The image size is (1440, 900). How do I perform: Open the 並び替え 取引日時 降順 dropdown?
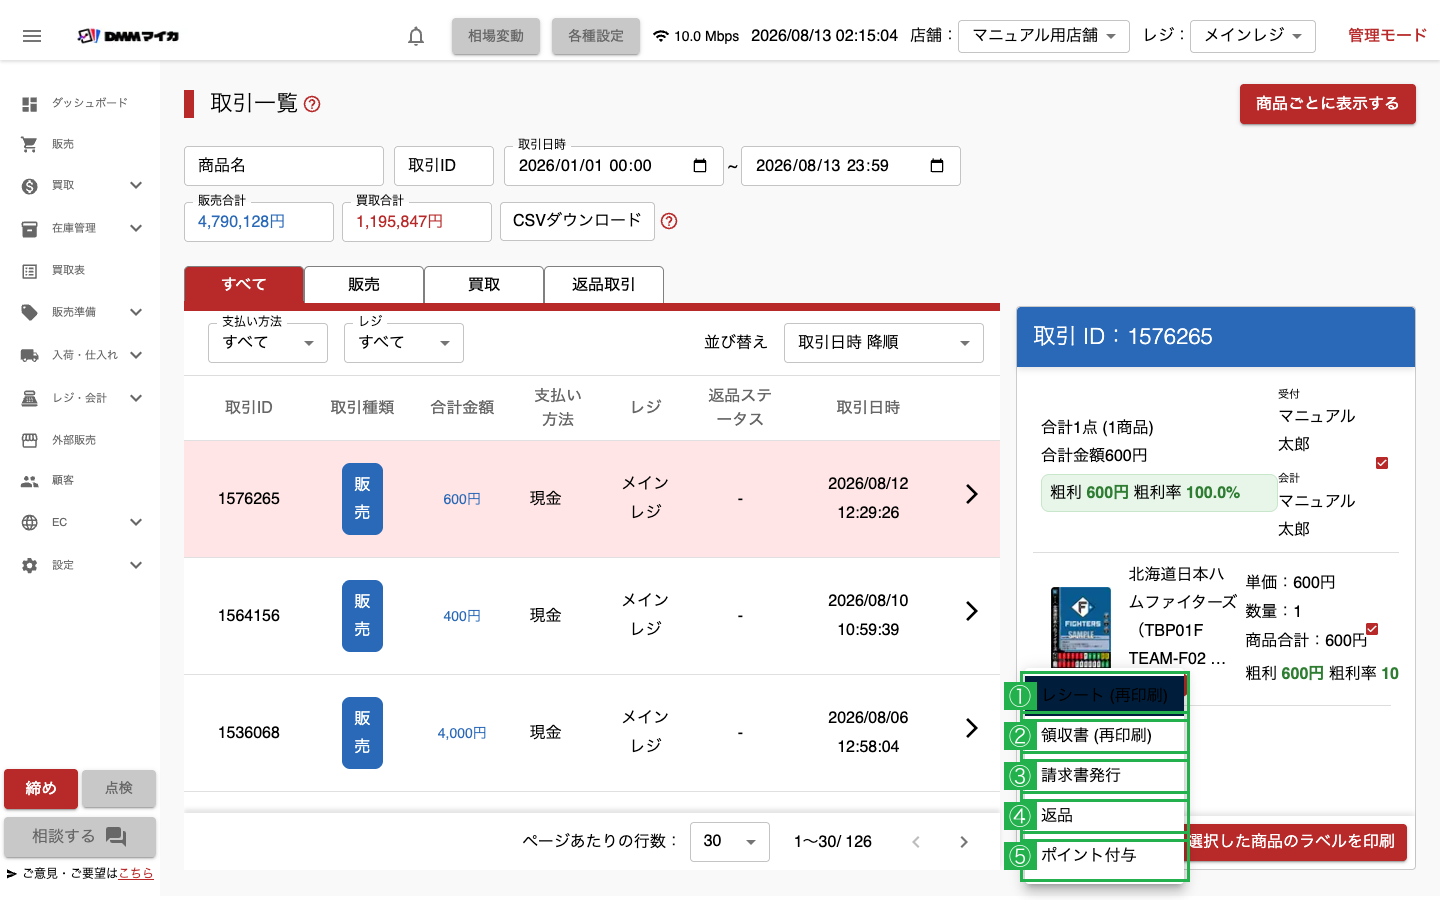click(x=884, y=343)
